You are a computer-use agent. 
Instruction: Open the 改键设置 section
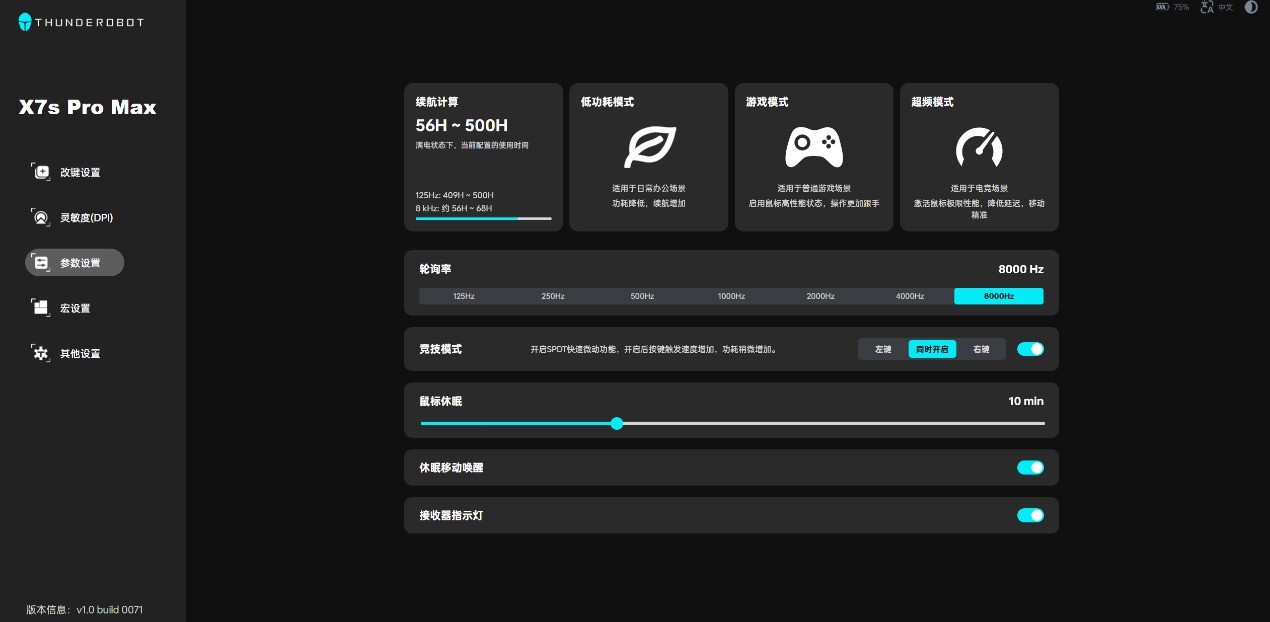tap(74, 172)
